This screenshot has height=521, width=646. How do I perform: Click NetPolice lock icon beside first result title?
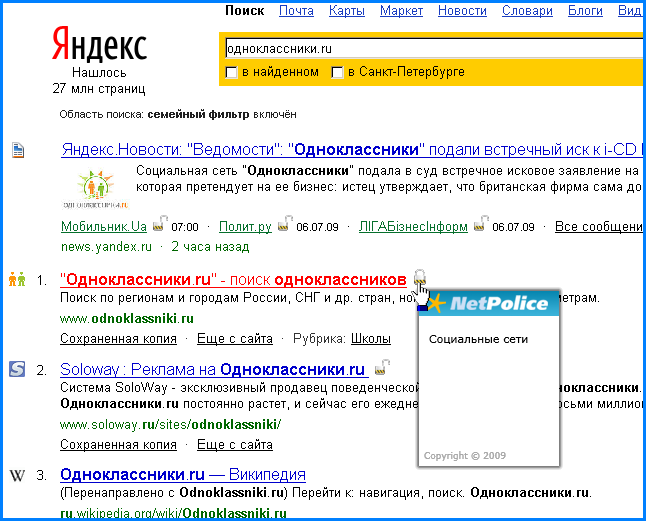point(420,277)
